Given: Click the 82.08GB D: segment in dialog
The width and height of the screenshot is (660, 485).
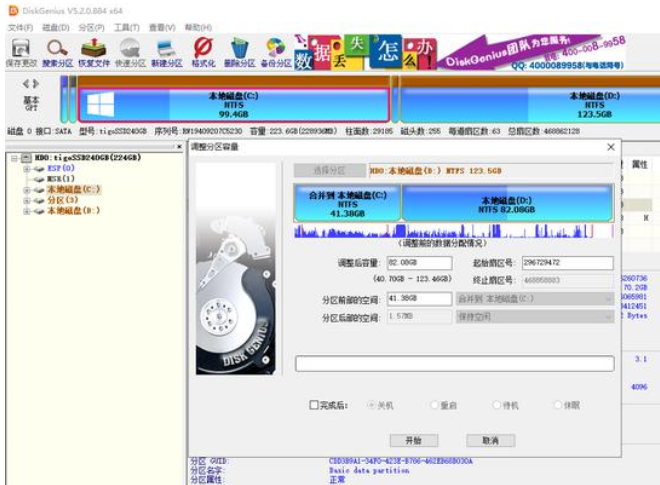Looking at the screenshot, I should click(x=507, y=203).
